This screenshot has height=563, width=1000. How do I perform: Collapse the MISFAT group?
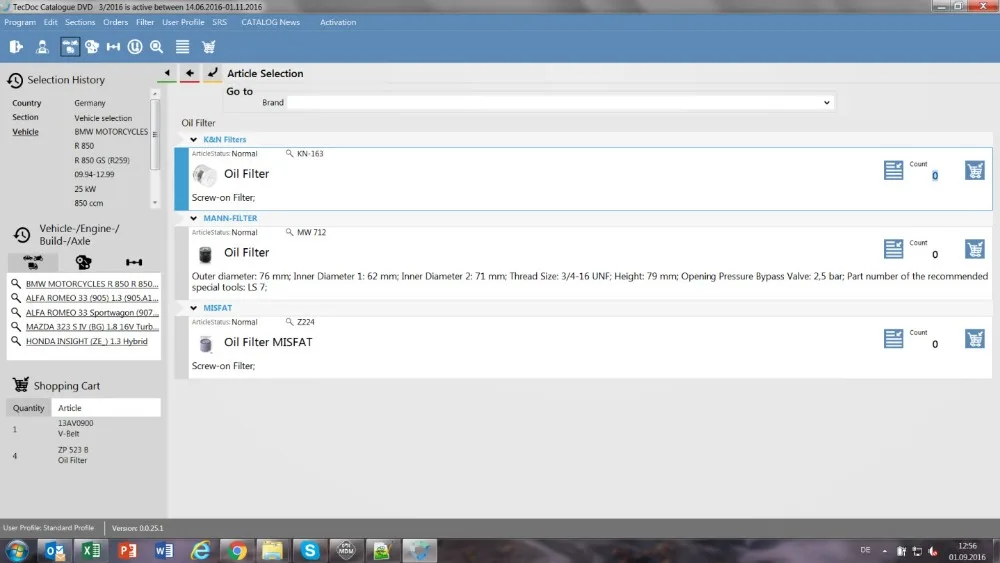pos(194,308)
